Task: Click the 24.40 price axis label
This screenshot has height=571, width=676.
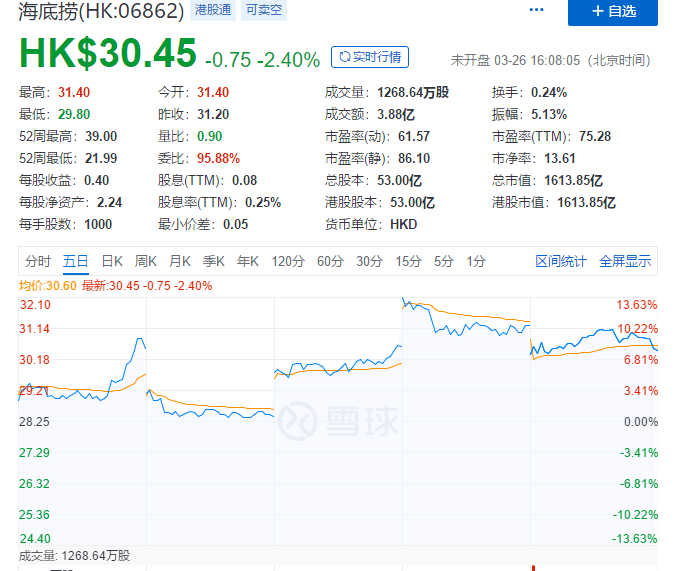Action: tap(35, 539)
